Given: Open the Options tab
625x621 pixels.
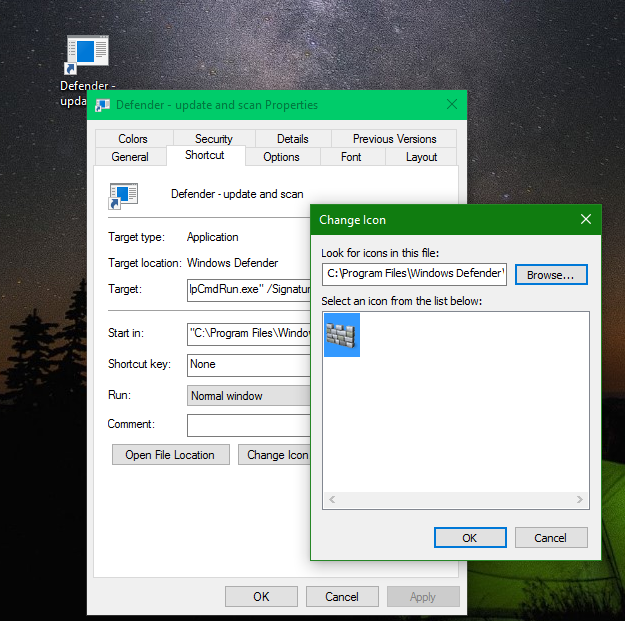Looking at the screenshot, I should click(281, 157).
